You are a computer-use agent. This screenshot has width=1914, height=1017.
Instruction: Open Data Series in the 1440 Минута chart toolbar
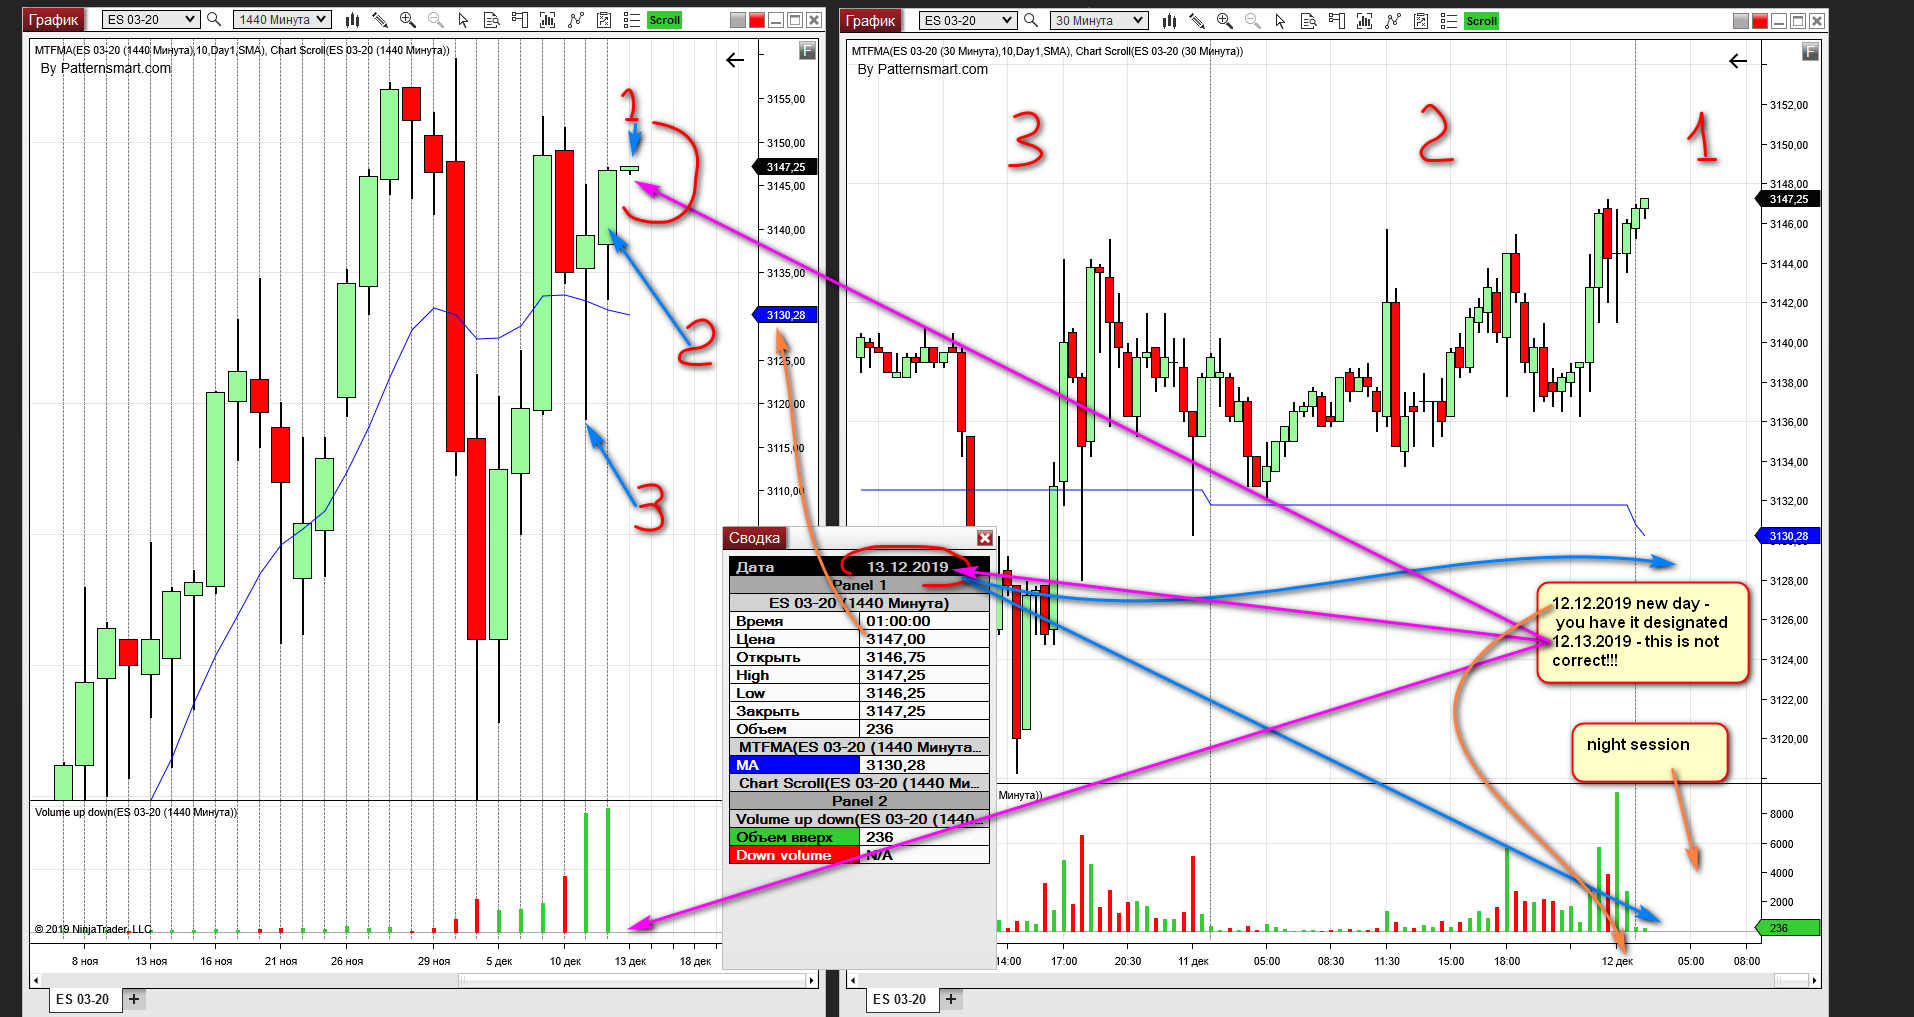click(x=547, y=20)
